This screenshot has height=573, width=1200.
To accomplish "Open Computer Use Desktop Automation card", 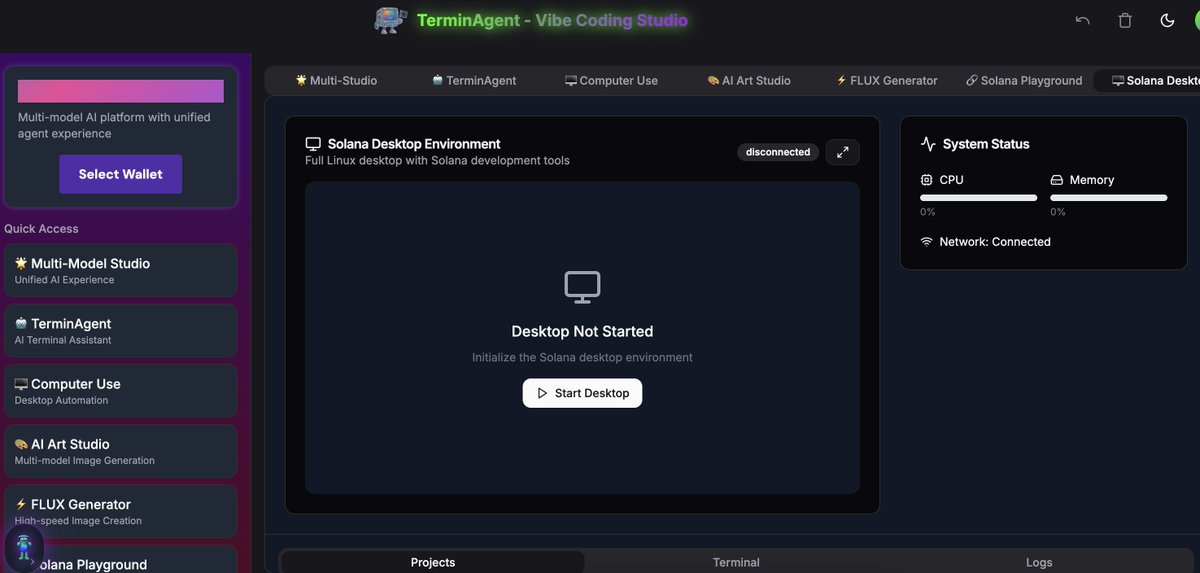I will point(121,390).
